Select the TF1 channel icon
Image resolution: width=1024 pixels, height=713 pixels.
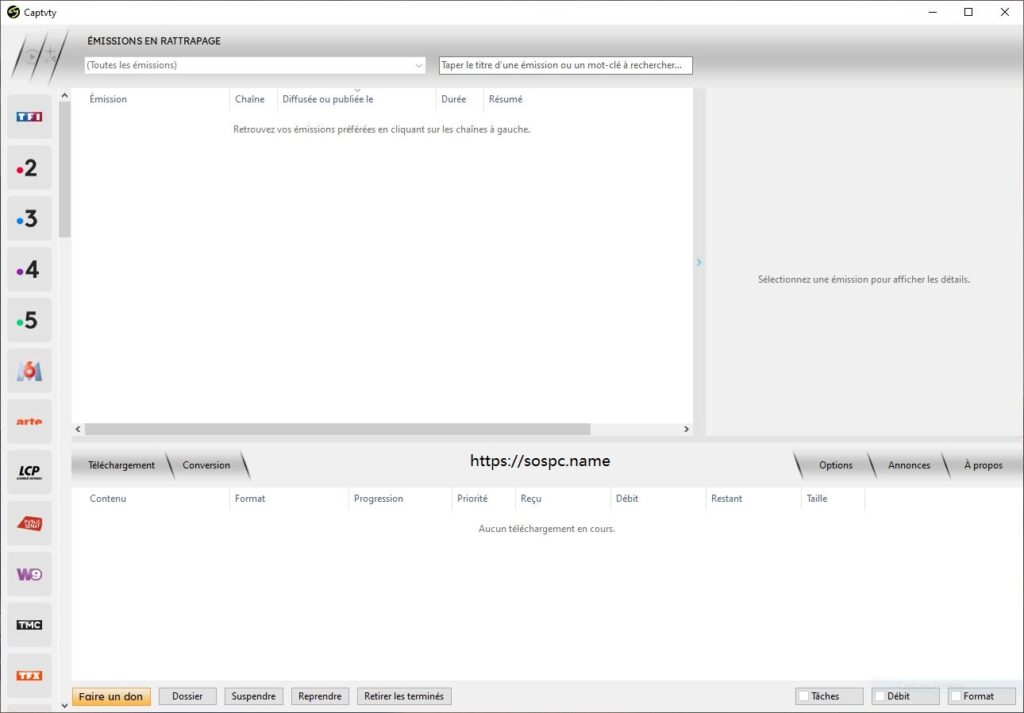29,117
